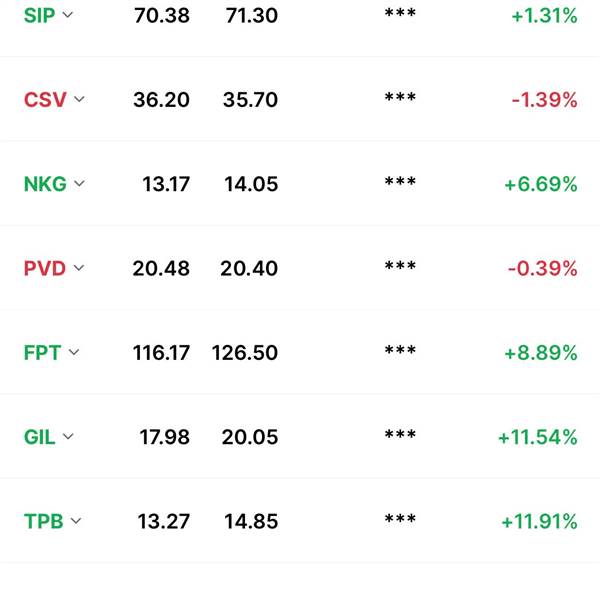The width and height of the screenshot is (600, 600).
Task: Tap the +6.69% gain on NKG
Action: pos(541,184)
